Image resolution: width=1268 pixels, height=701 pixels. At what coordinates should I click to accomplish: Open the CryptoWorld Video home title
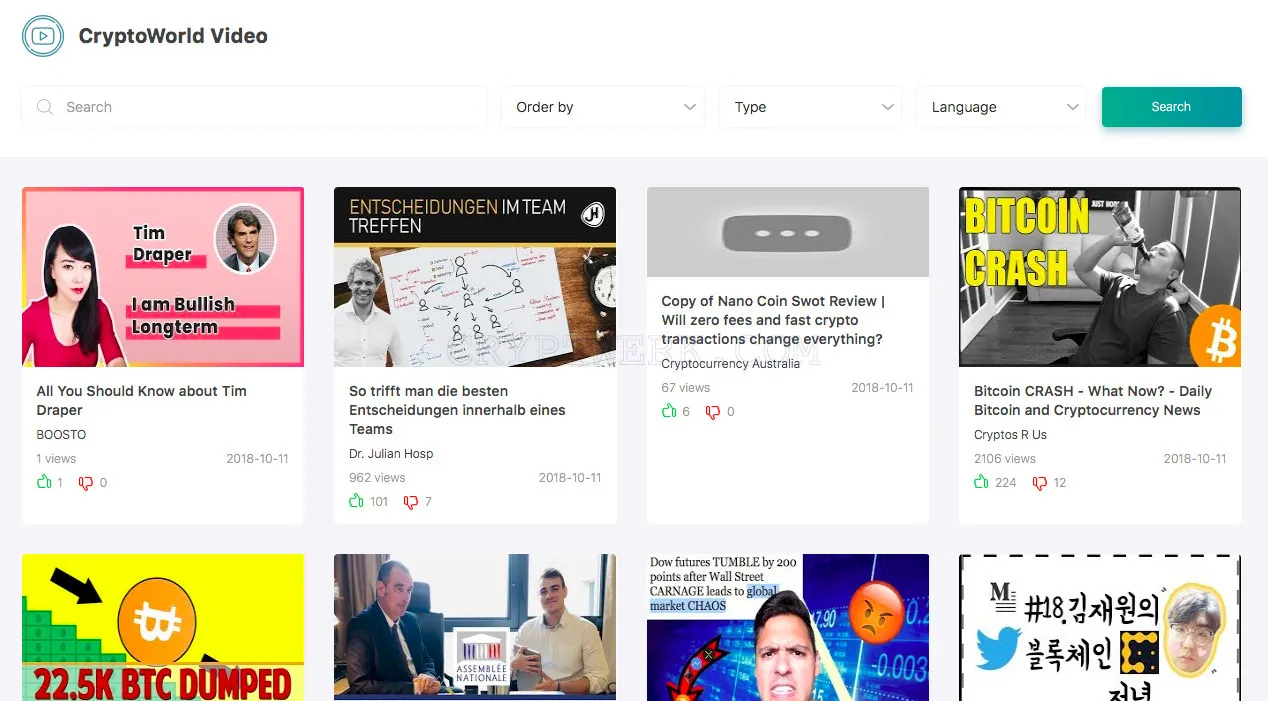pyautogui.click(x=173, y=36)
